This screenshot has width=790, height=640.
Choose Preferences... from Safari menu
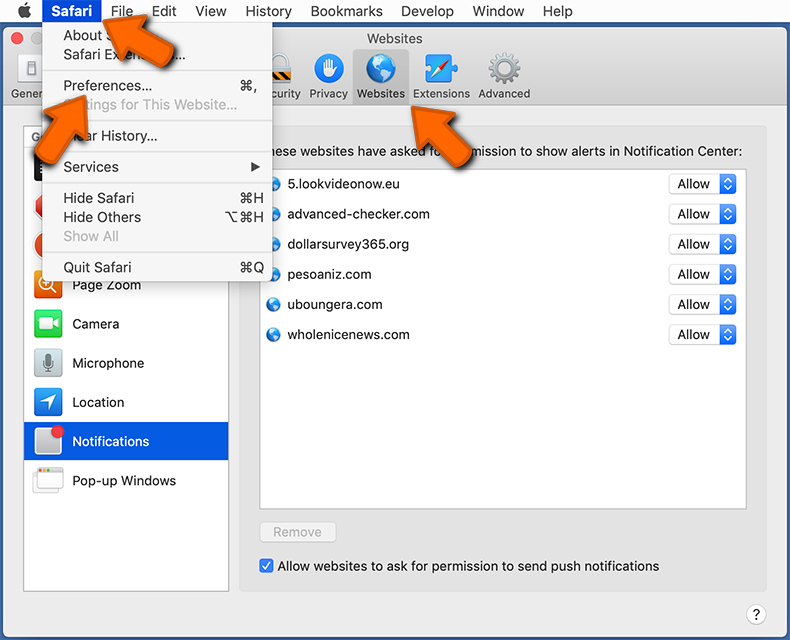click(x=157, y=86)
